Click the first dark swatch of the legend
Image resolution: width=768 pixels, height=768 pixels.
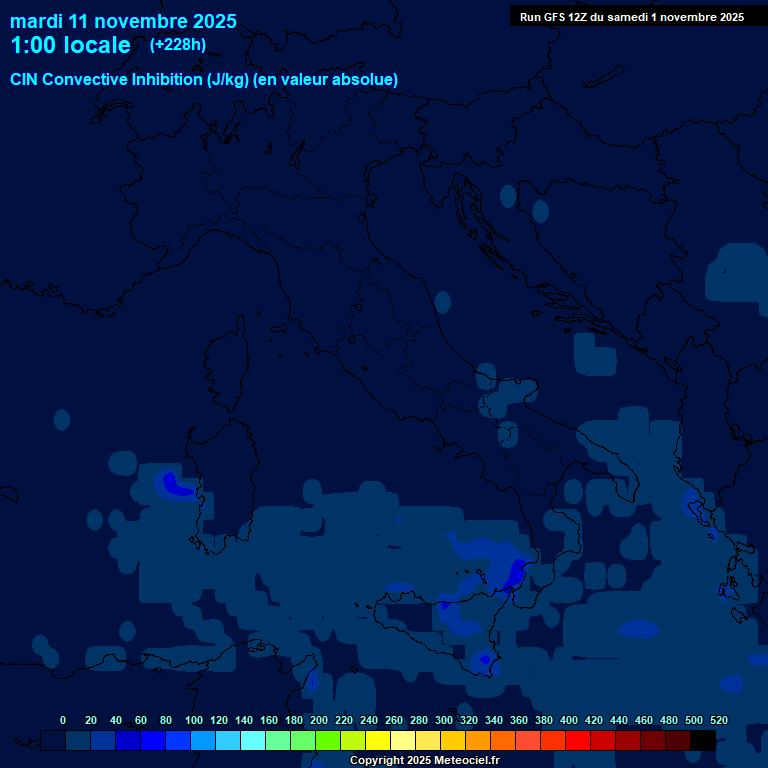pos(53,740)
